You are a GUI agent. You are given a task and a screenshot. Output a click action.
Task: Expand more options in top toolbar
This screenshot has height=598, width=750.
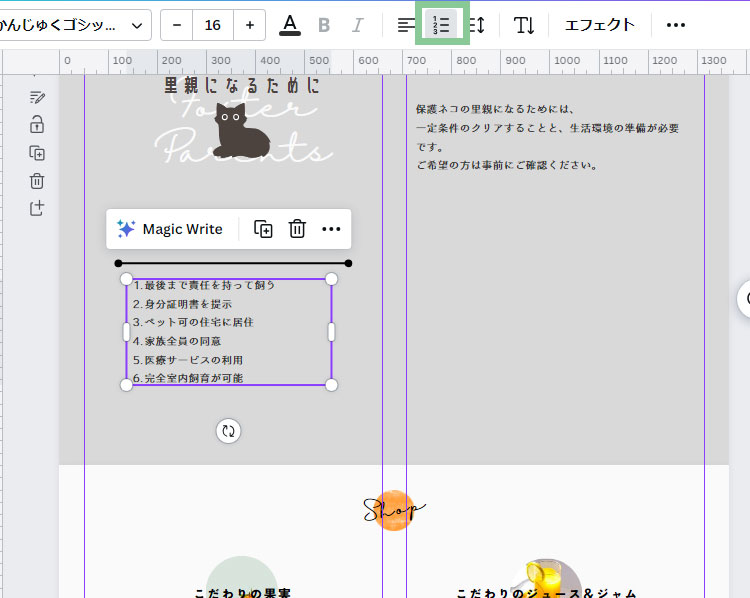tap(676, 25)
